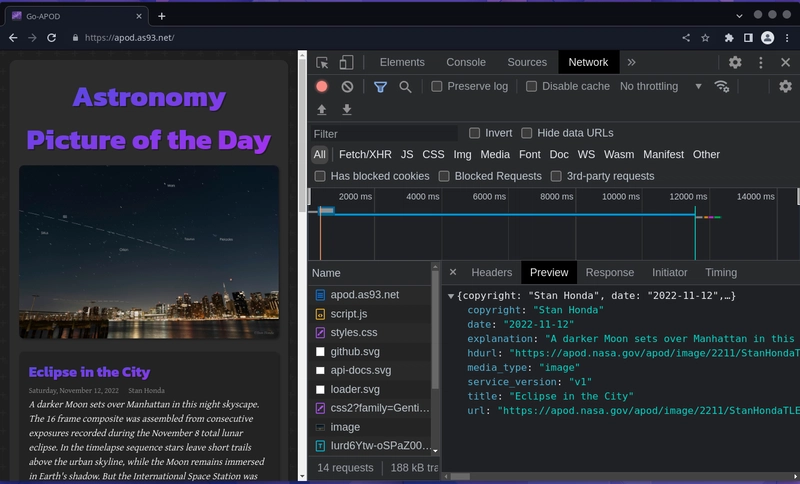The width and height of the screenshot is (800, 484).
Task: Close the DevTools panel
Action: click(786, 62)
